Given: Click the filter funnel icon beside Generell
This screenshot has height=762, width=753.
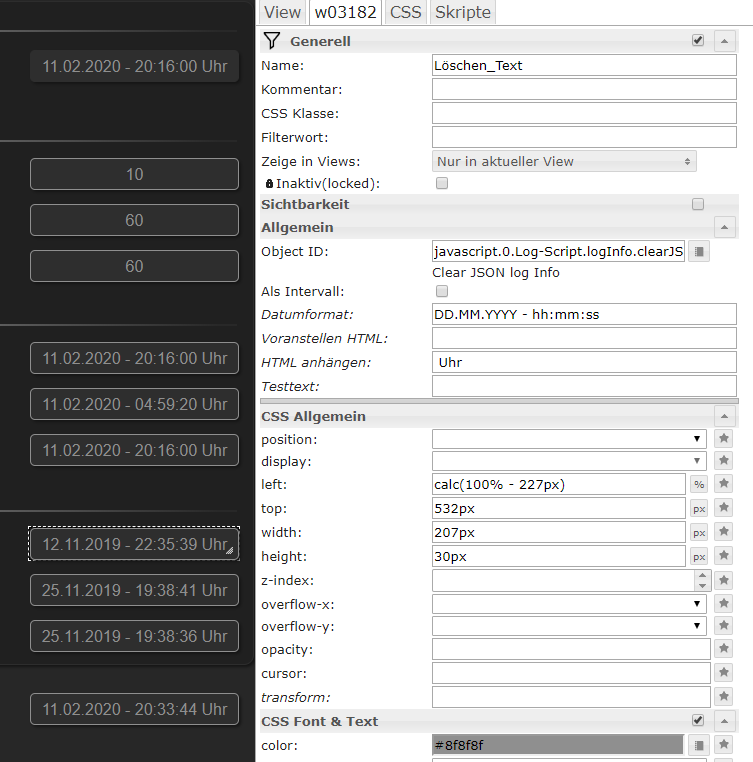Looking at the screenshot, I should [272, 41].
